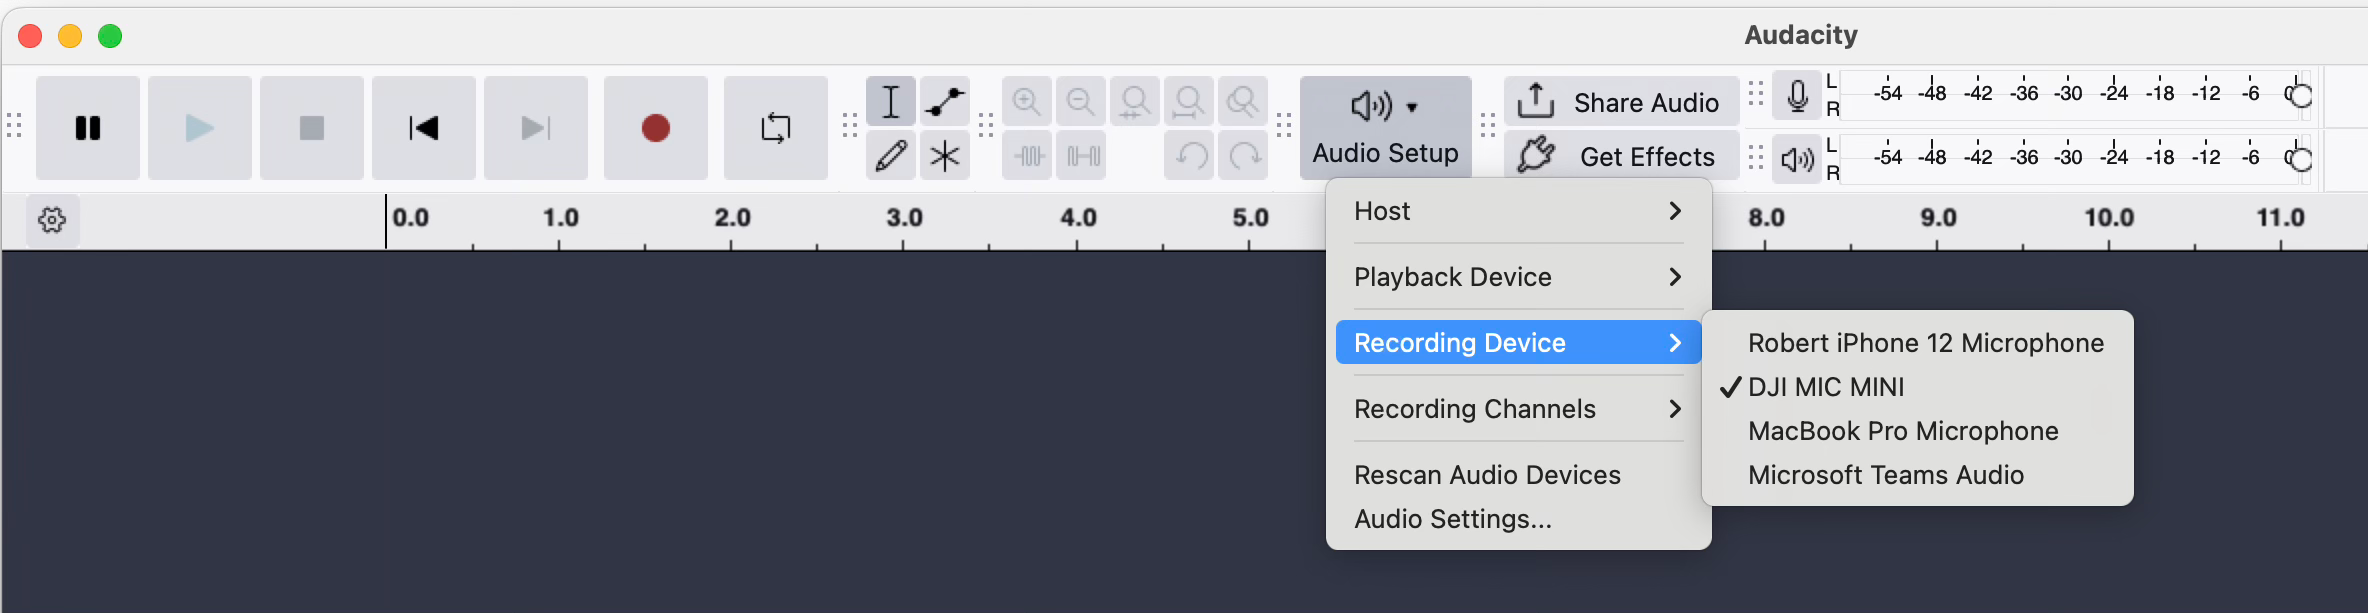The height and width of the screenshot is (613, 2368).
Task: Silence audio selection icon
Action: click(x=1081, y=155)
